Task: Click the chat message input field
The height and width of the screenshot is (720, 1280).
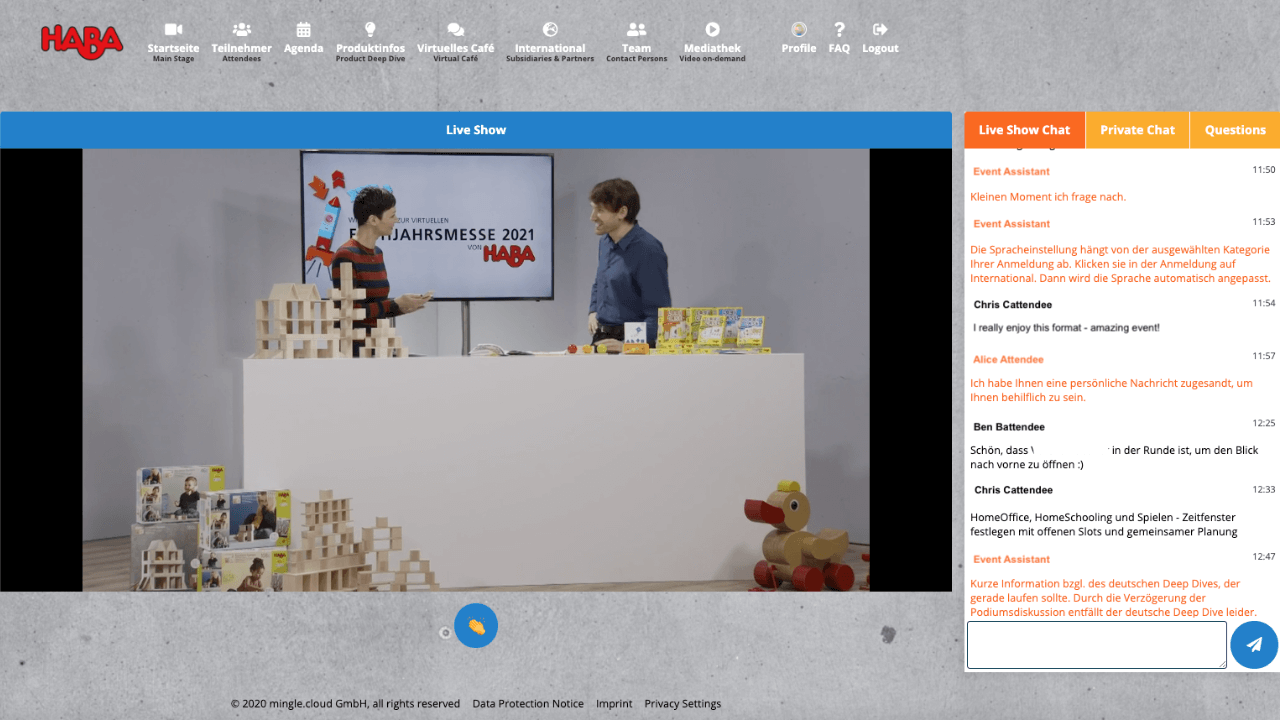Action: pyautogui.click(x=1096, y=645)
